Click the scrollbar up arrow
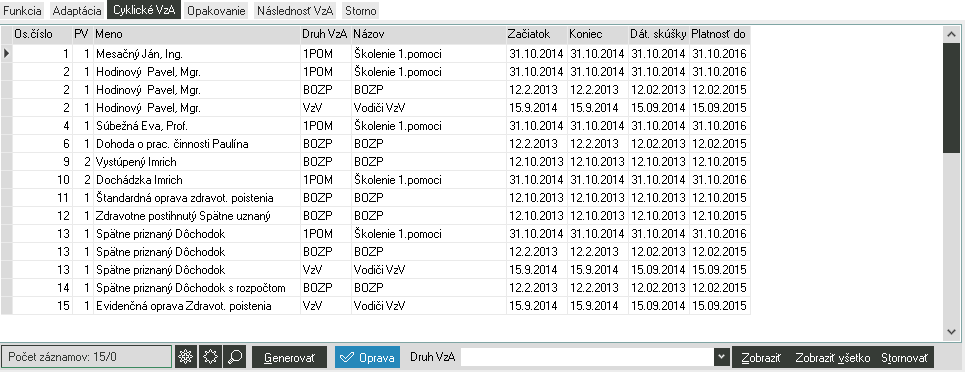The image size is (965, 372). point(951,33)
